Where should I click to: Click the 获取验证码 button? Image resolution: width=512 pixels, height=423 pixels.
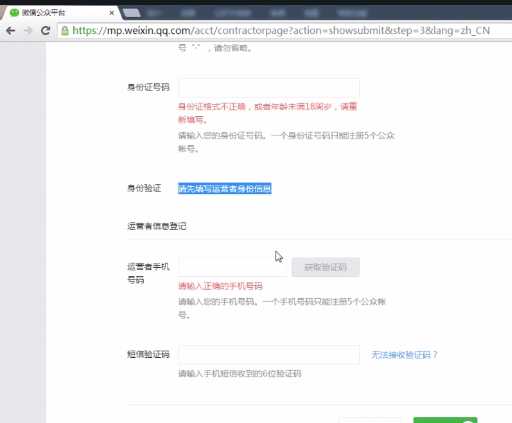(x=326, y=267)
